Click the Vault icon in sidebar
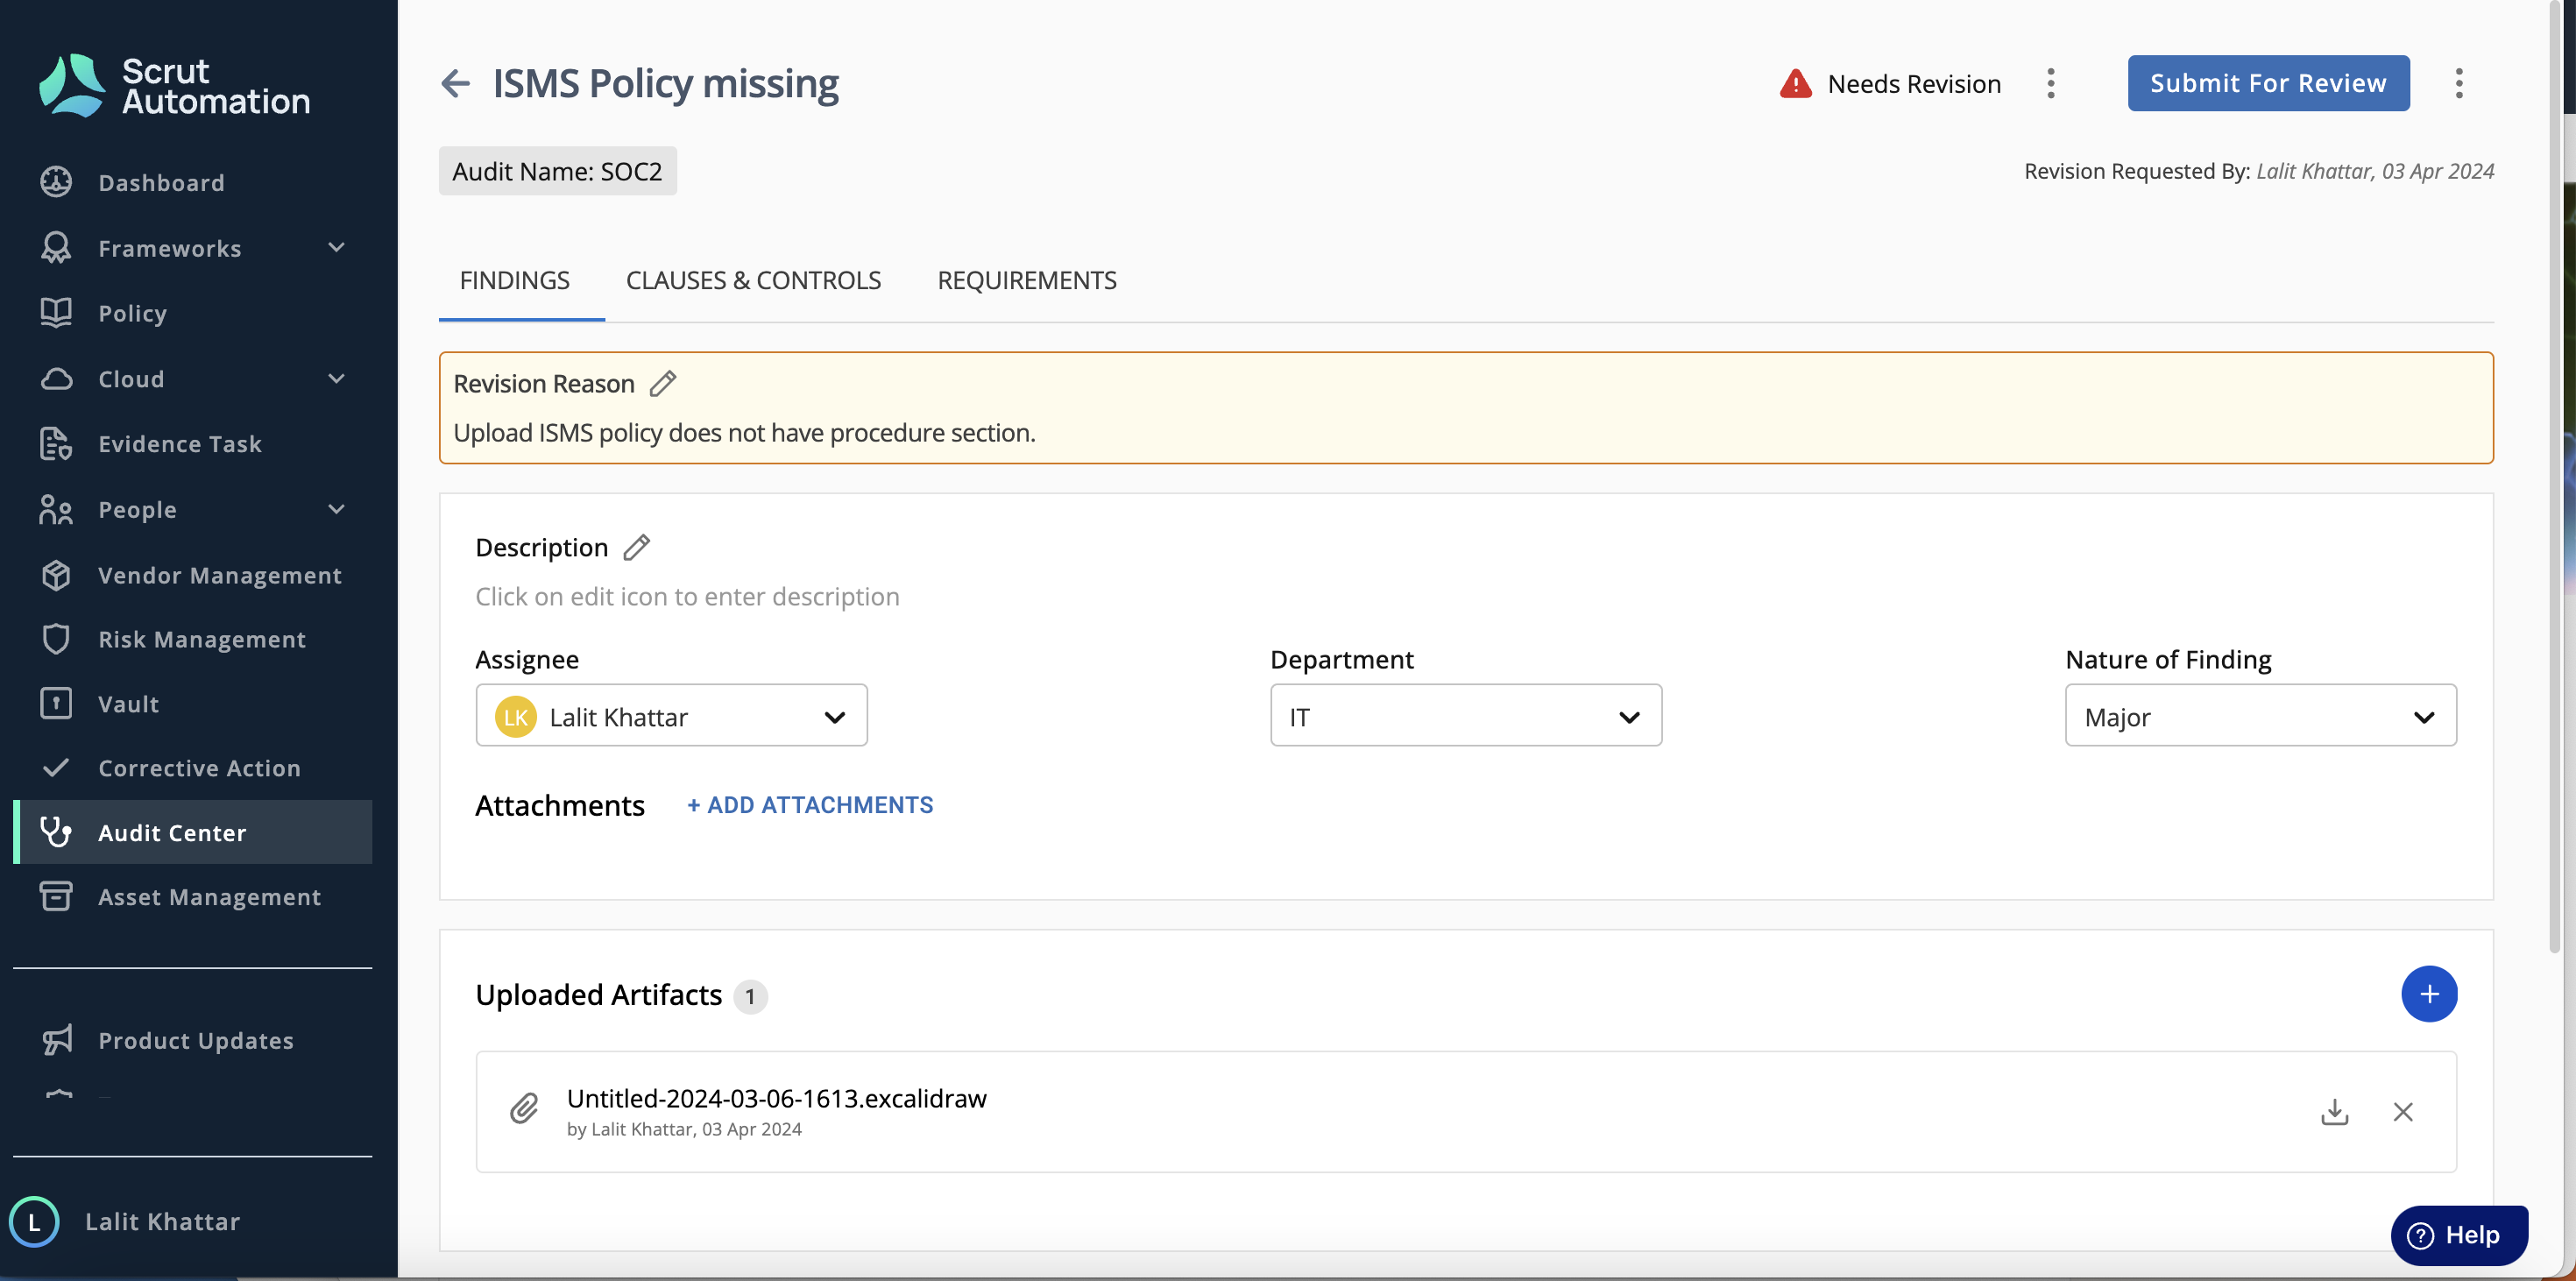The width and height of the screenshot is (2576, 1281). pyautogui.click(x=56, y=703)
